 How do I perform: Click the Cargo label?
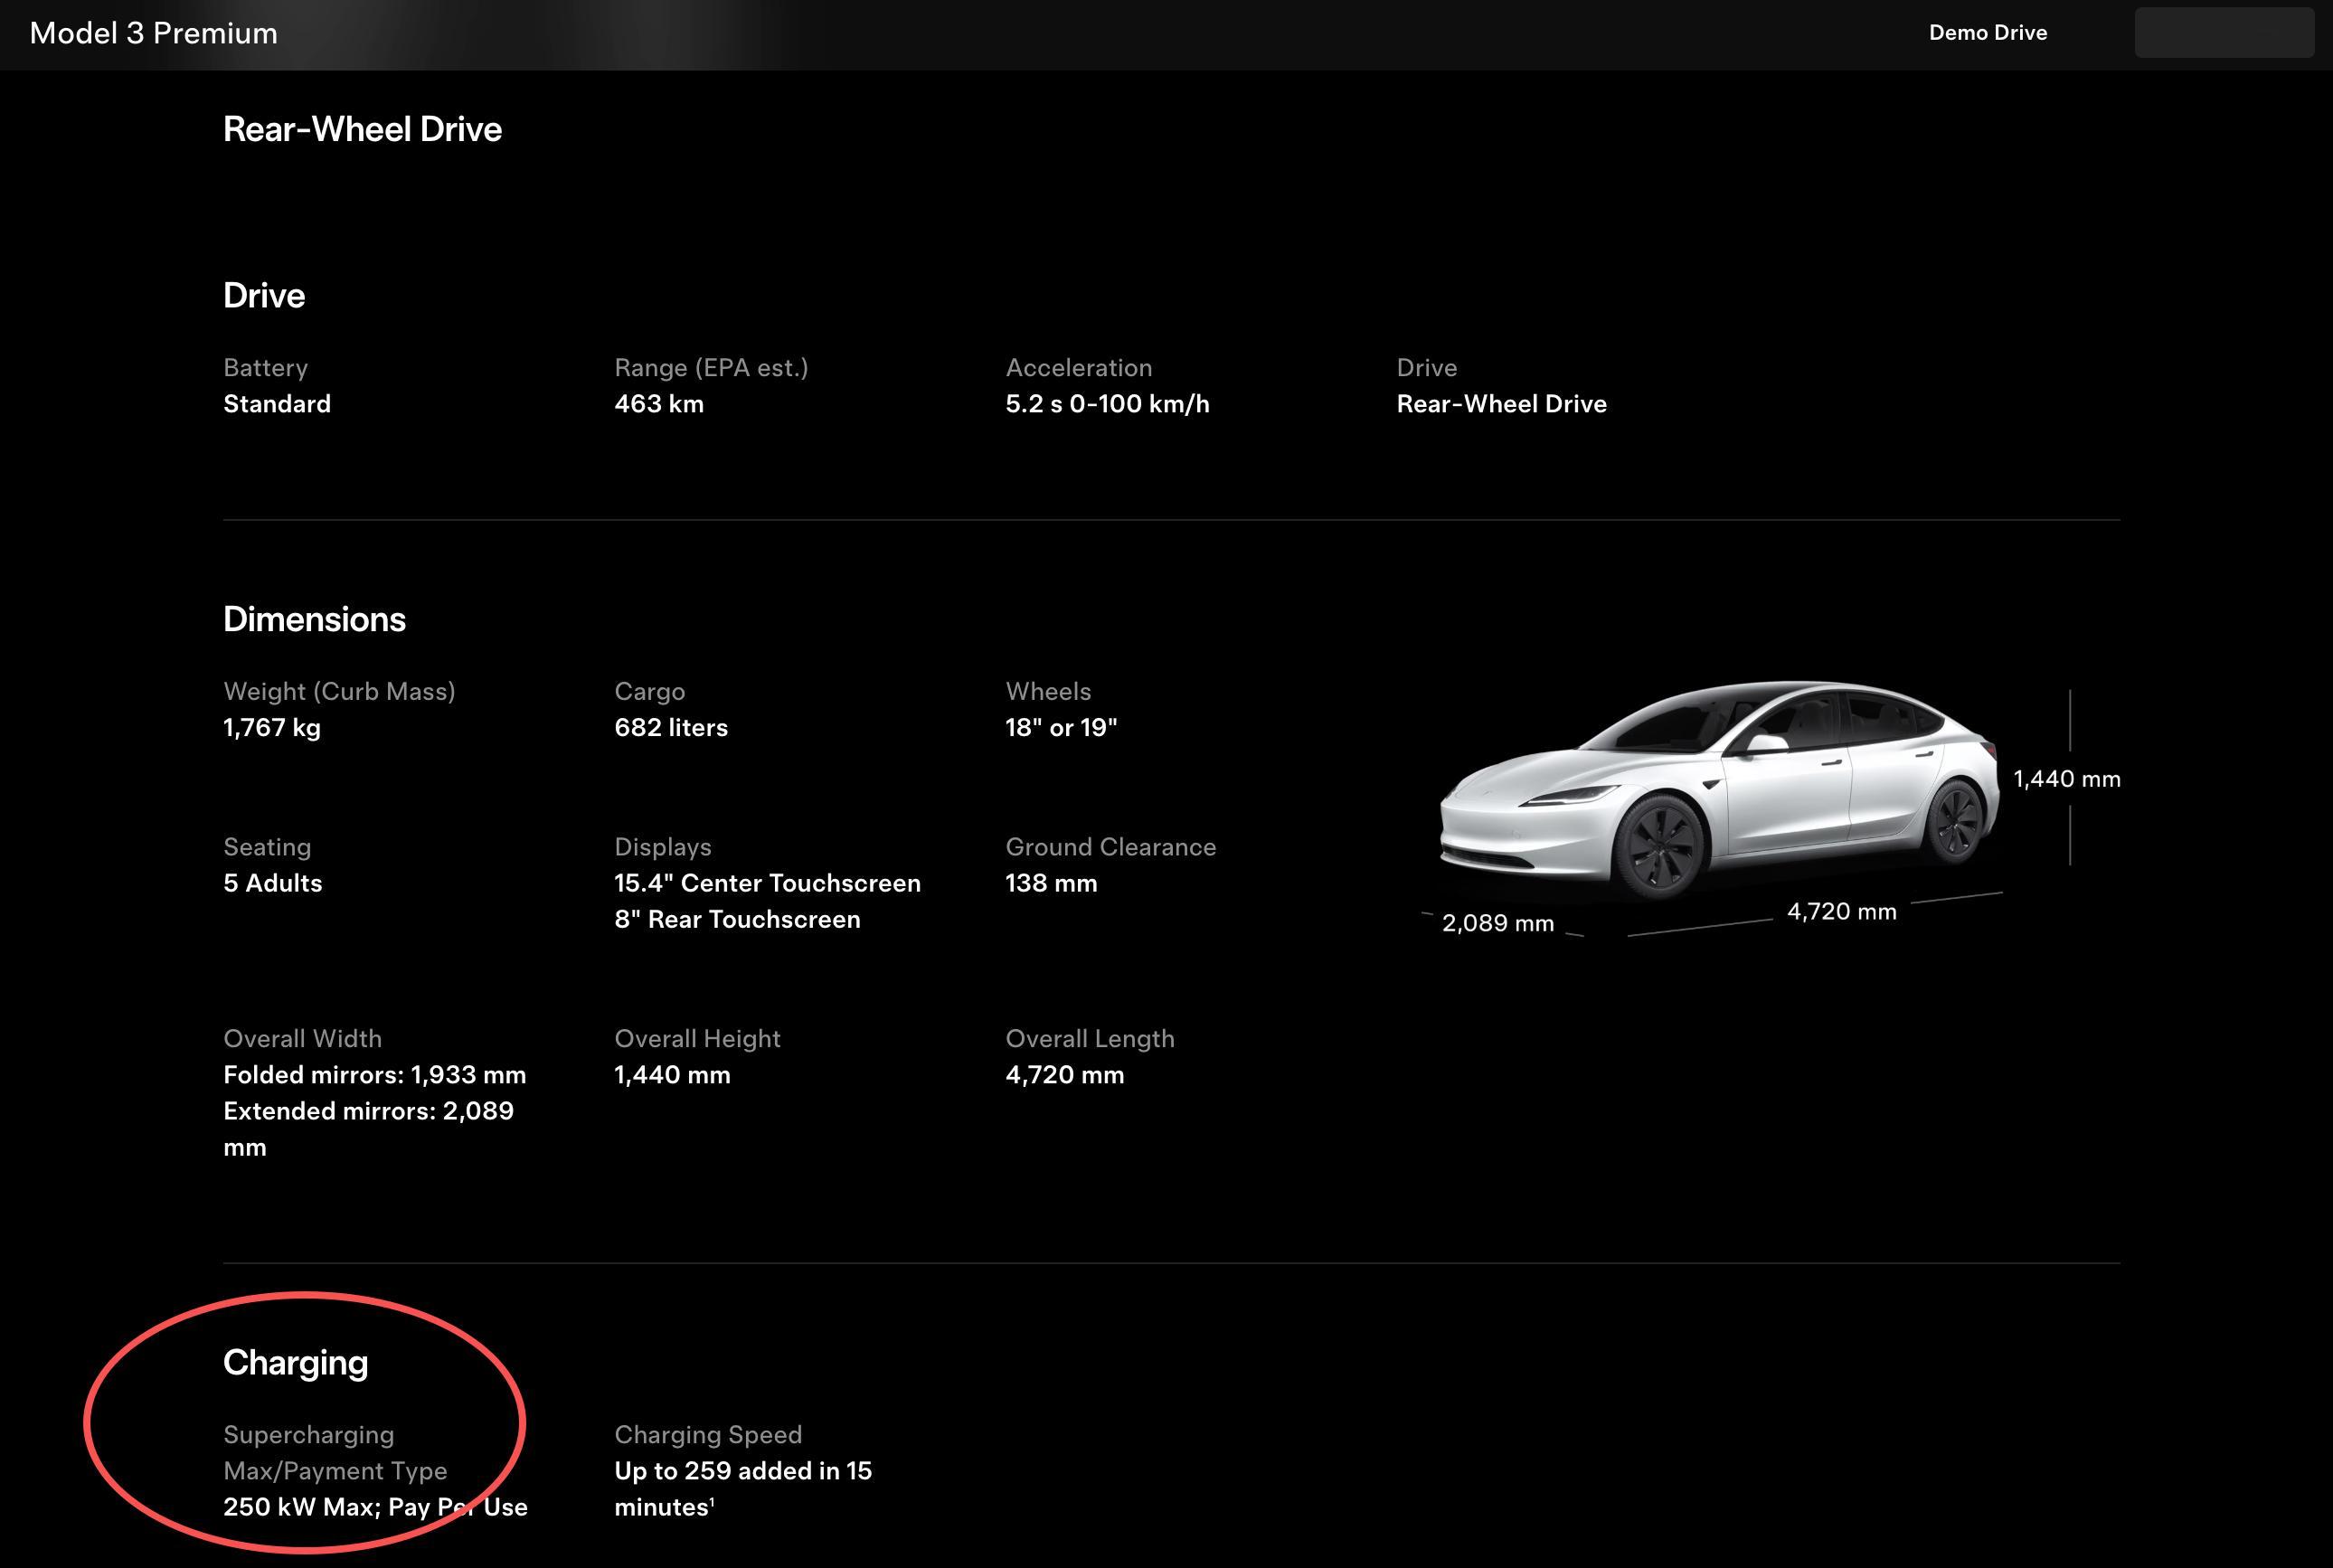tap(649, 692)
